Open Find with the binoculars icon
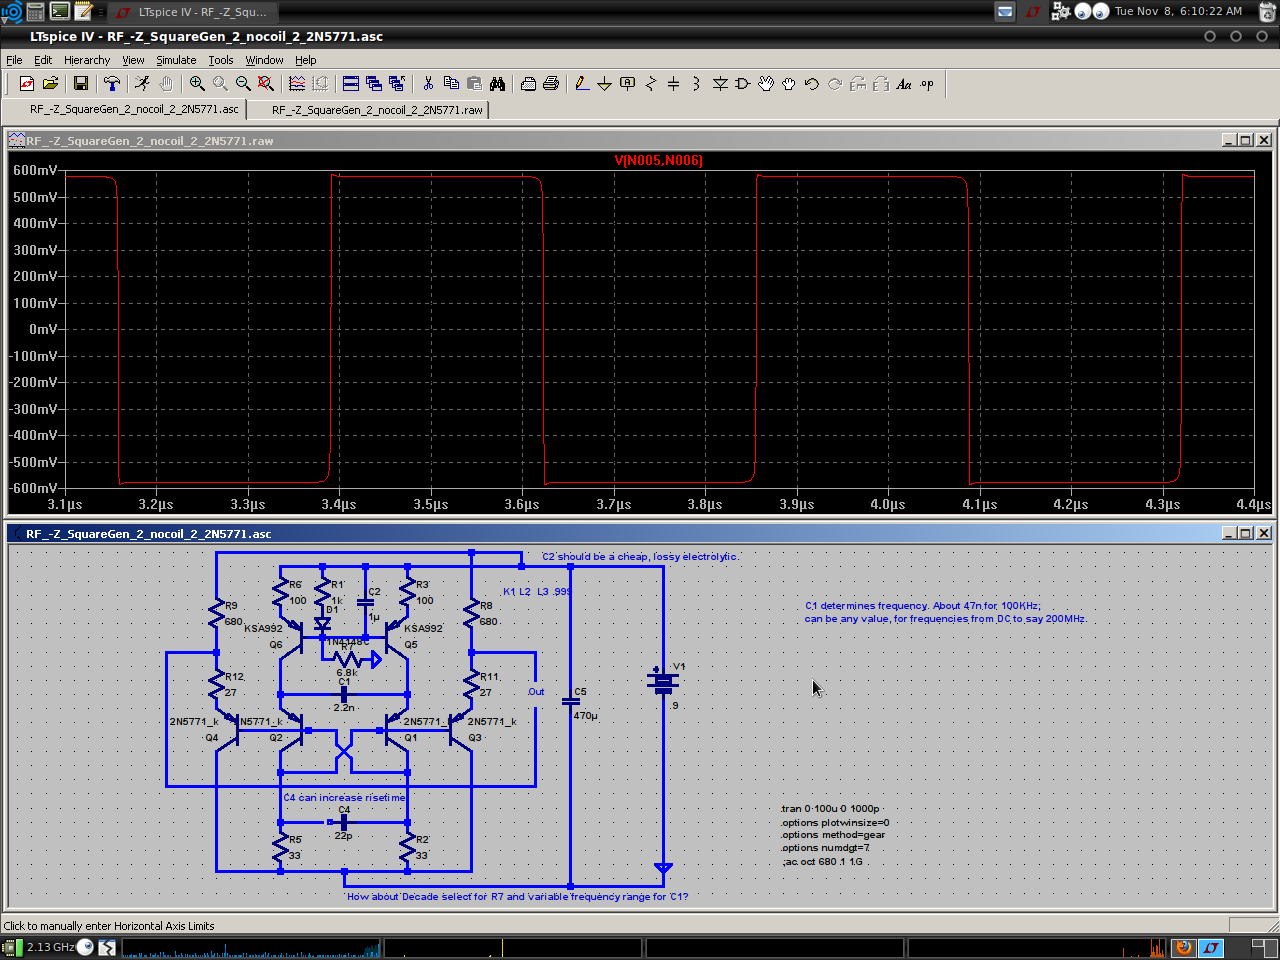Viewport: 1280px width, 960px height. (x=497, y=84)
